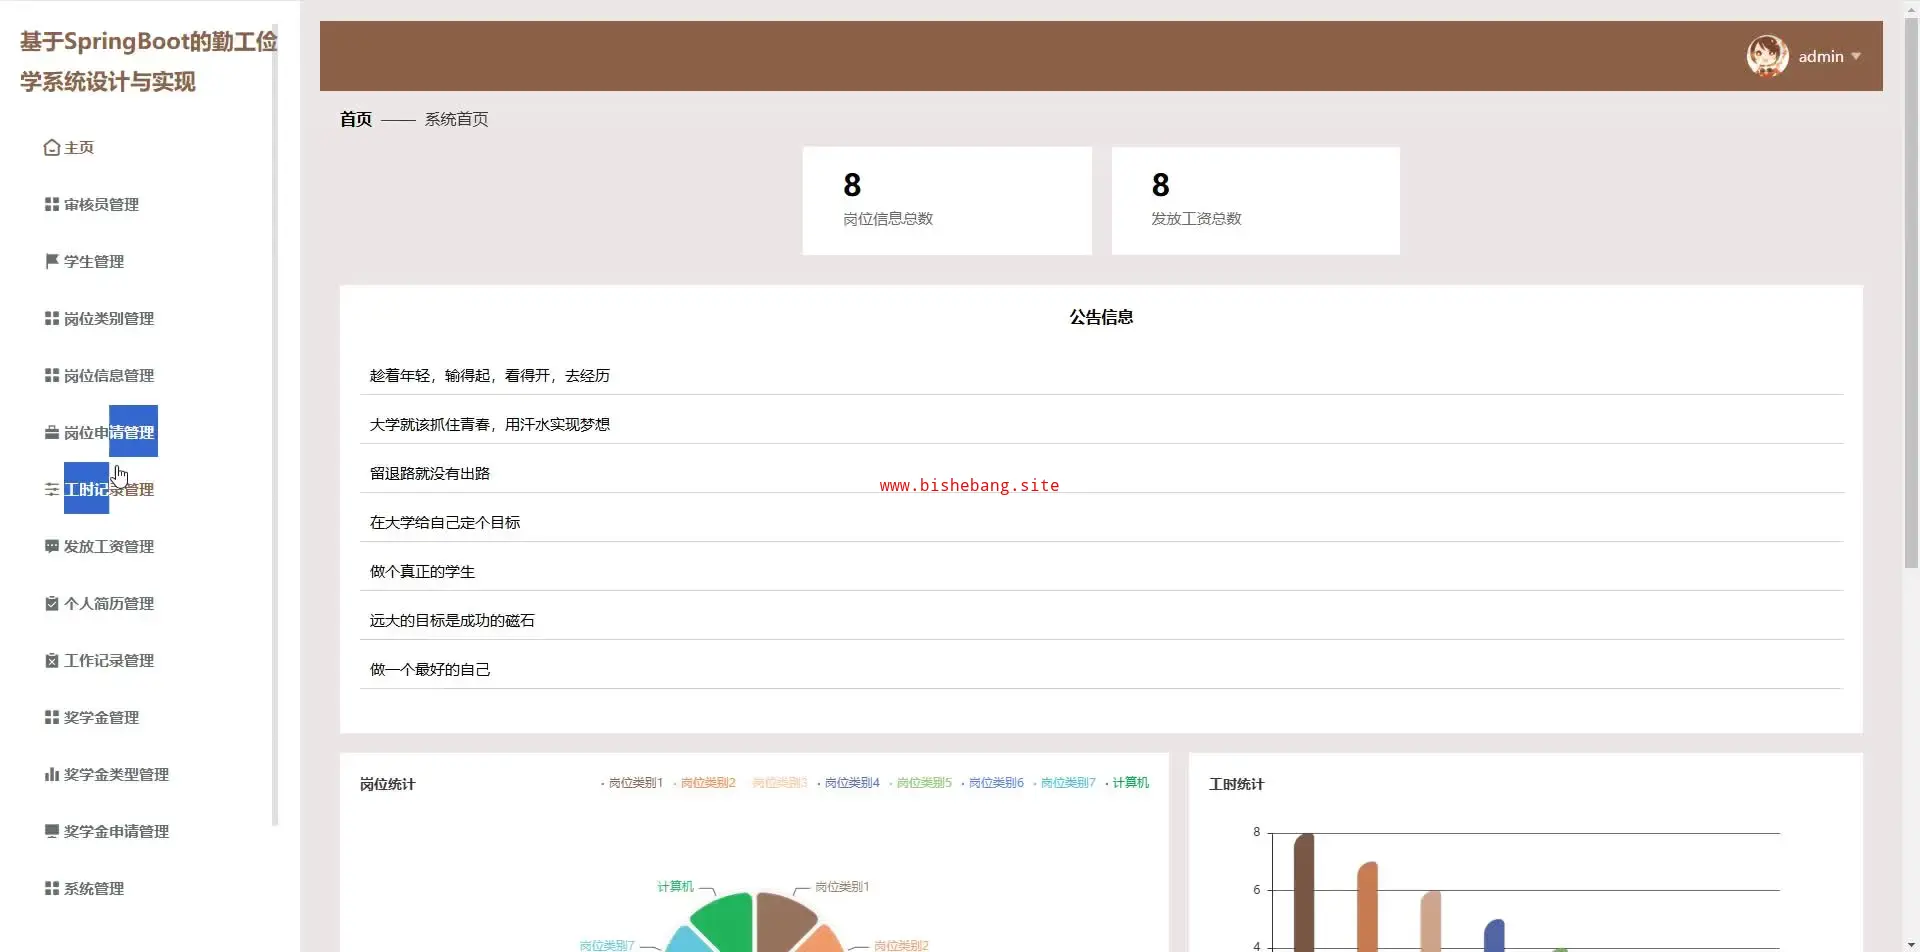
Task: Click the blue bar in 工时统计 chart
Action: coord(1494,936)
